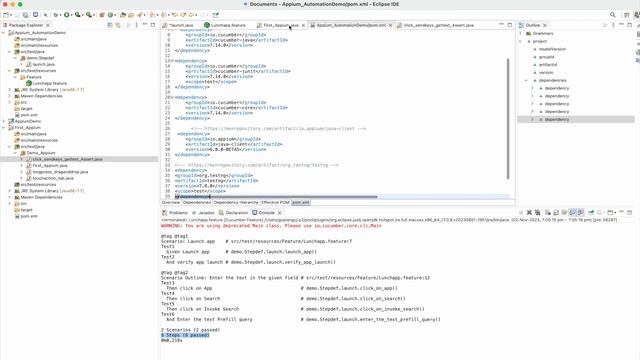Toggle Show Console on standard error
The image size is (640, 360).
(x=581, y=212)
